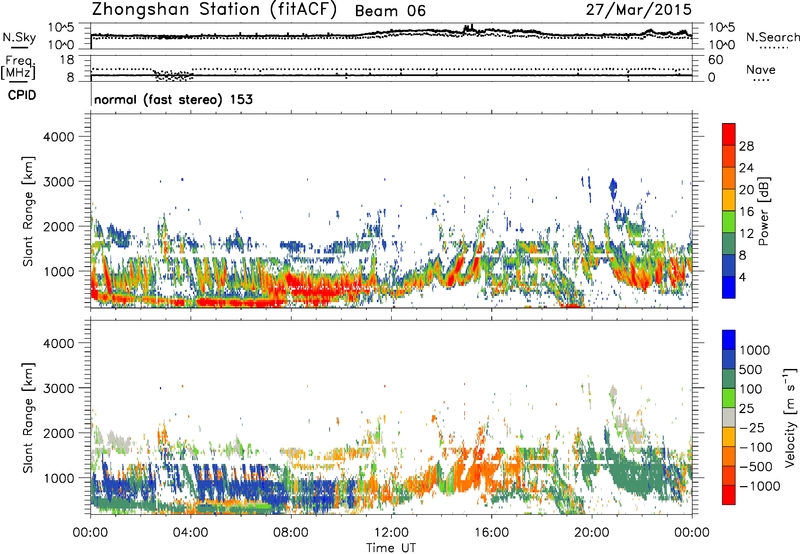The width and height of the screenshot is (800, 554).
Task: Pick the light green 12–16 dB colorbar segment
Action: tap(729, 222)
